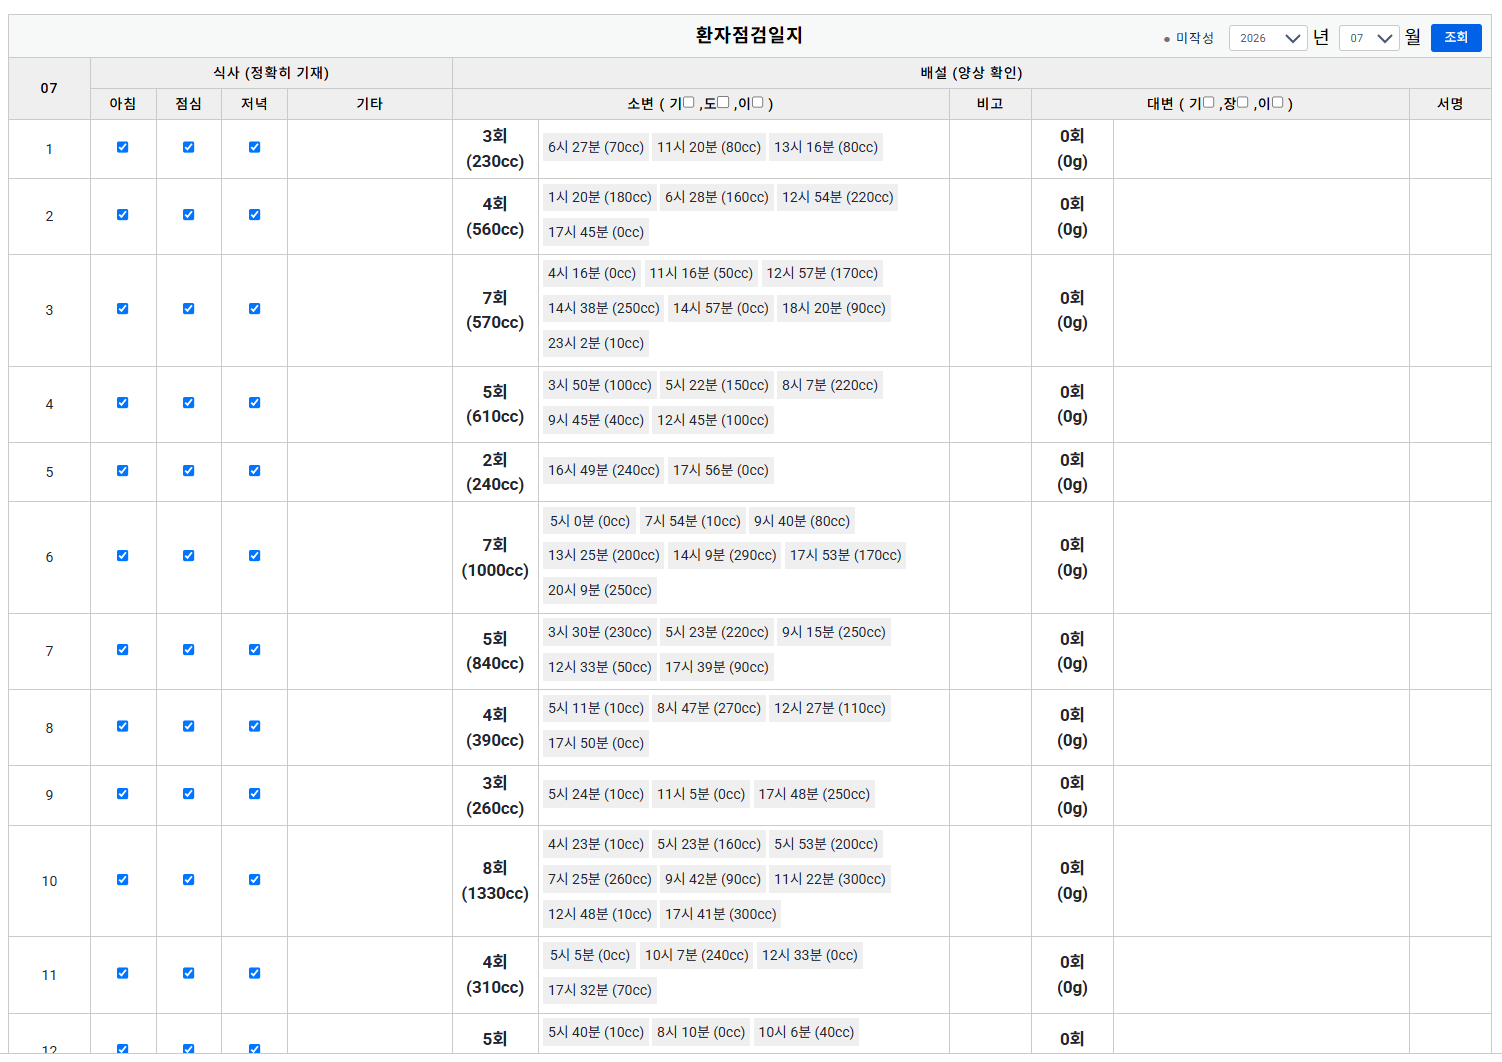Screen dimensions: 1502x1062
Task: Click the 14시 9분 (290cc) entry tag
Action: click(x=725, y=555)
